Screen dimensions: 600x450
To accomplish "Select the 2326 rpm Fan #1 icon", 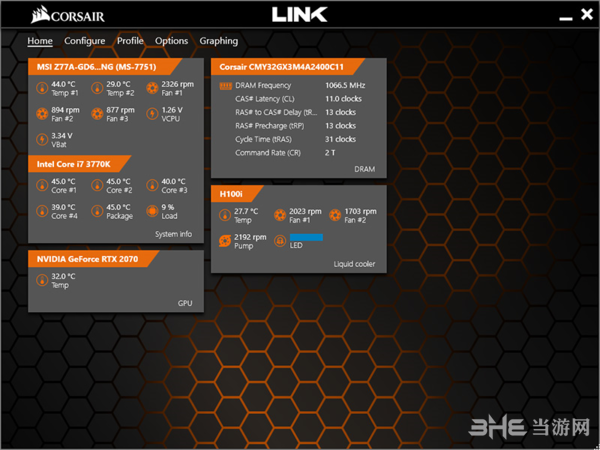I will (152, 88).
